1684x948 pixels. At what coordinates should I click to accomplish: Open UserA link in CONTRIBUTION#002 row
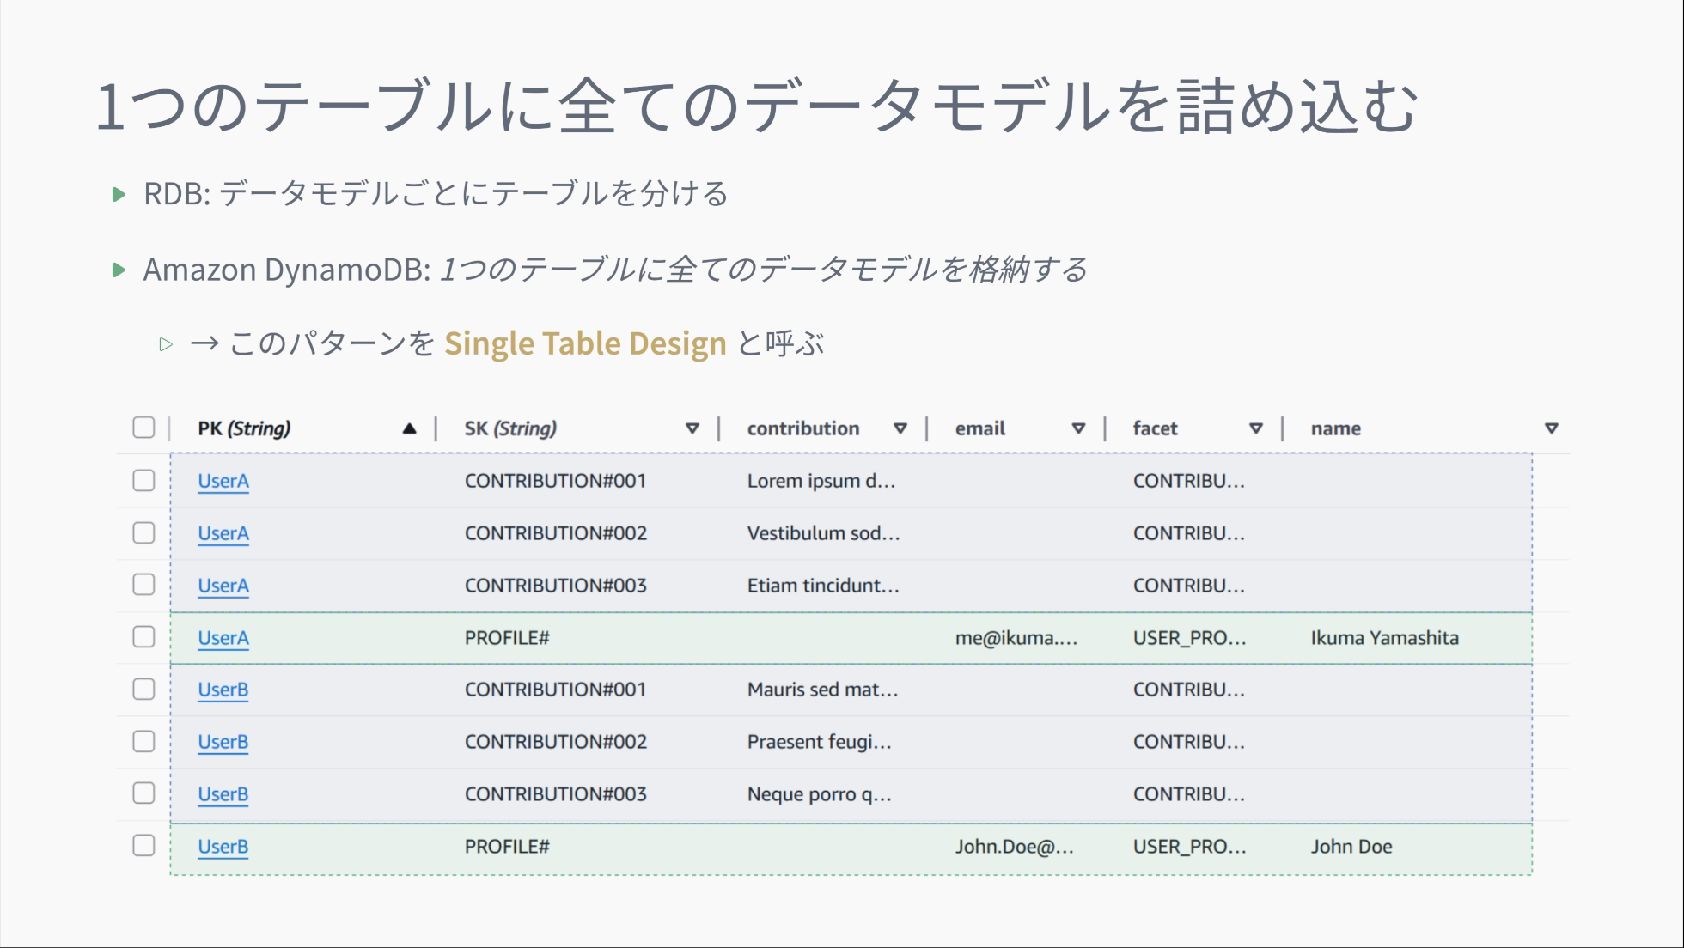point(223,533)
